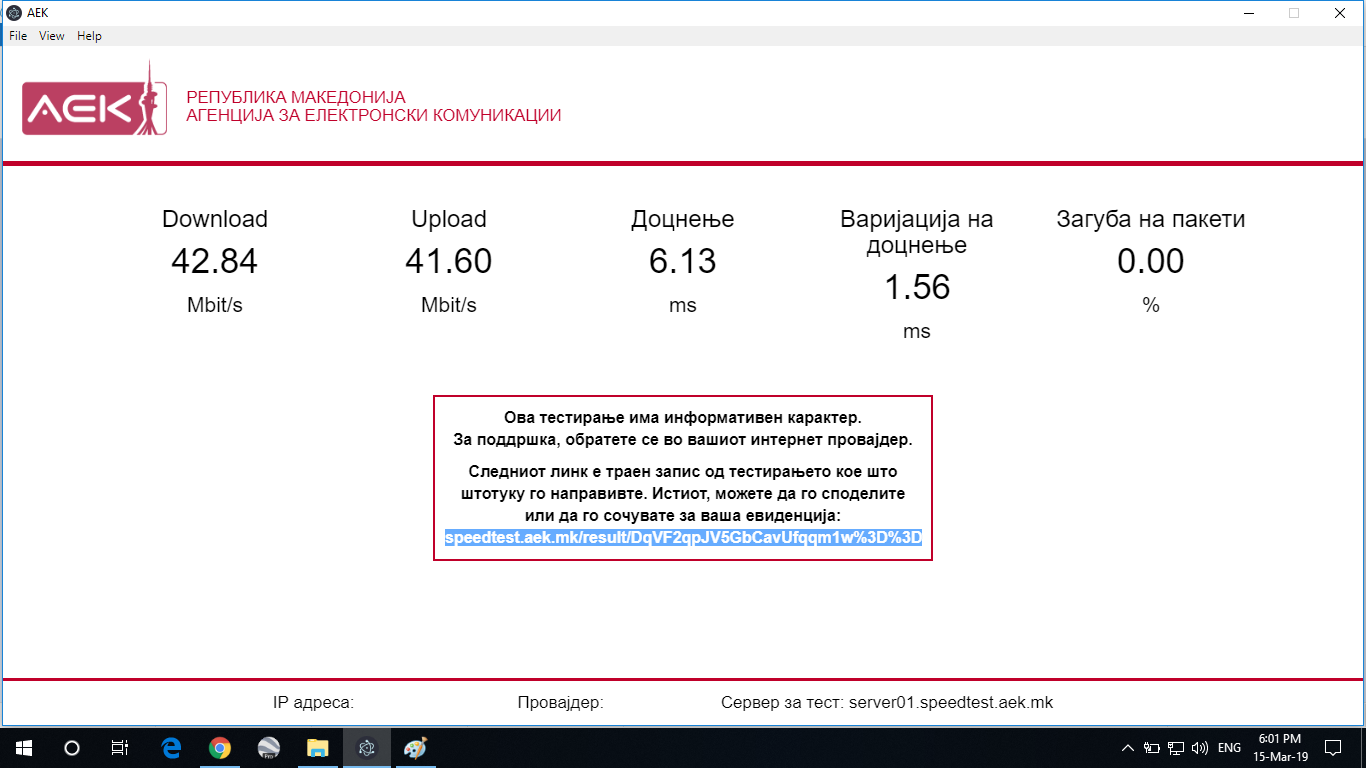The image size is (1366, 768).
Task: Open the Action Center notifications
Action: [x=1333, y=747]
